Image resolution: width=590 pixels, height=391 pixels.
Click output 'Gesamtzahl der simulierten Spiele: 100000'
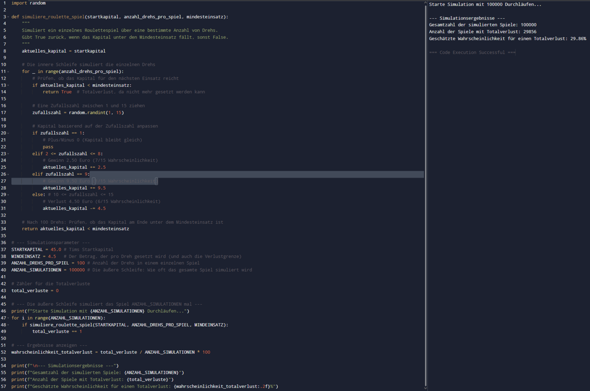click(x=483, y=25)
